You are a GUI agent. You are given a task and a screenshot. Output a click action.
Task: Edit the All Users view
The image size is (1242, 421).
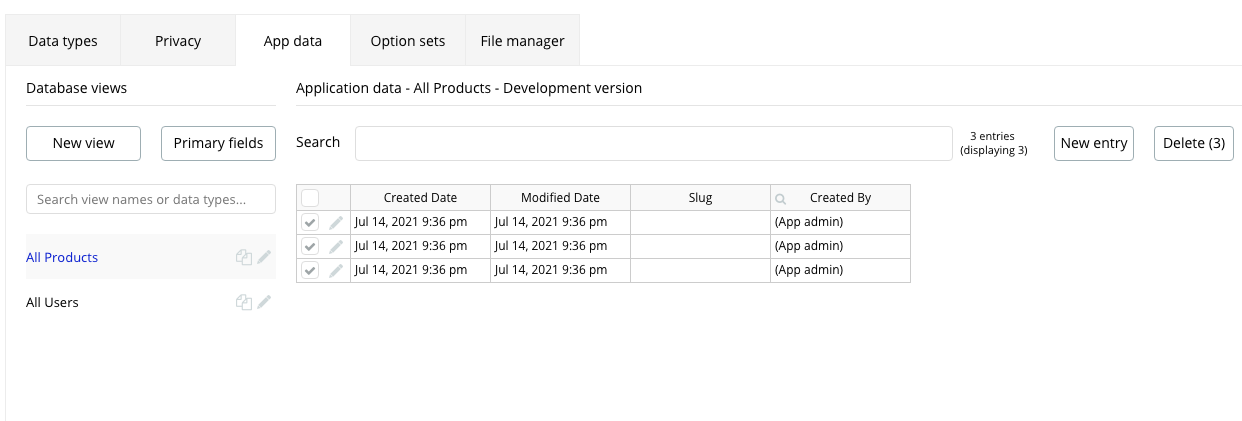264,302
